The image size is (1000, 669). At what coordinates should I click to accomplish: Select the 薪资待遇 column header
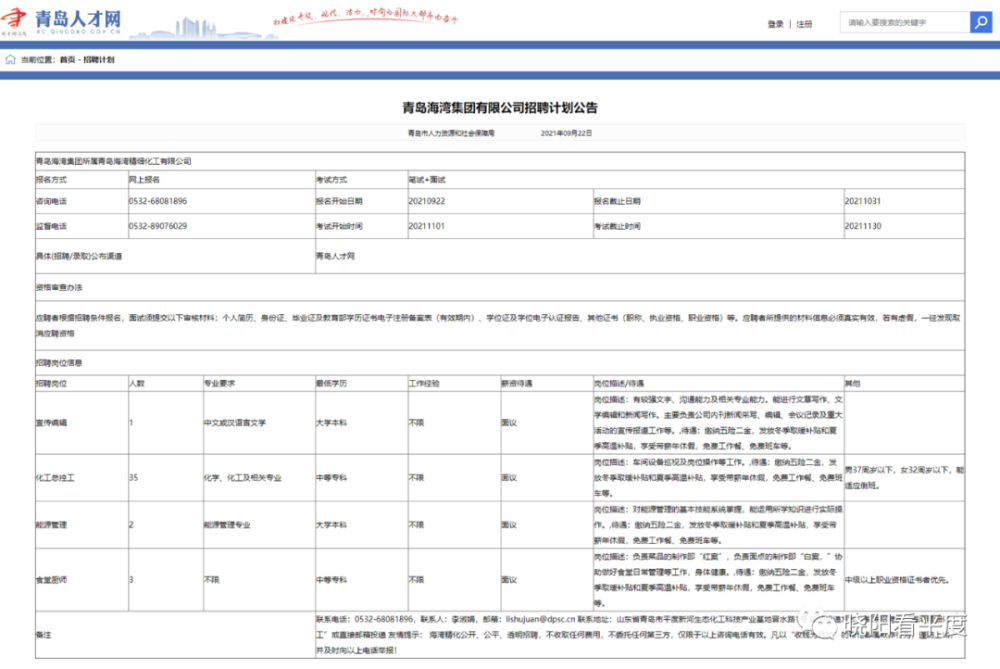pyautogui.click(x=547, y=383)
